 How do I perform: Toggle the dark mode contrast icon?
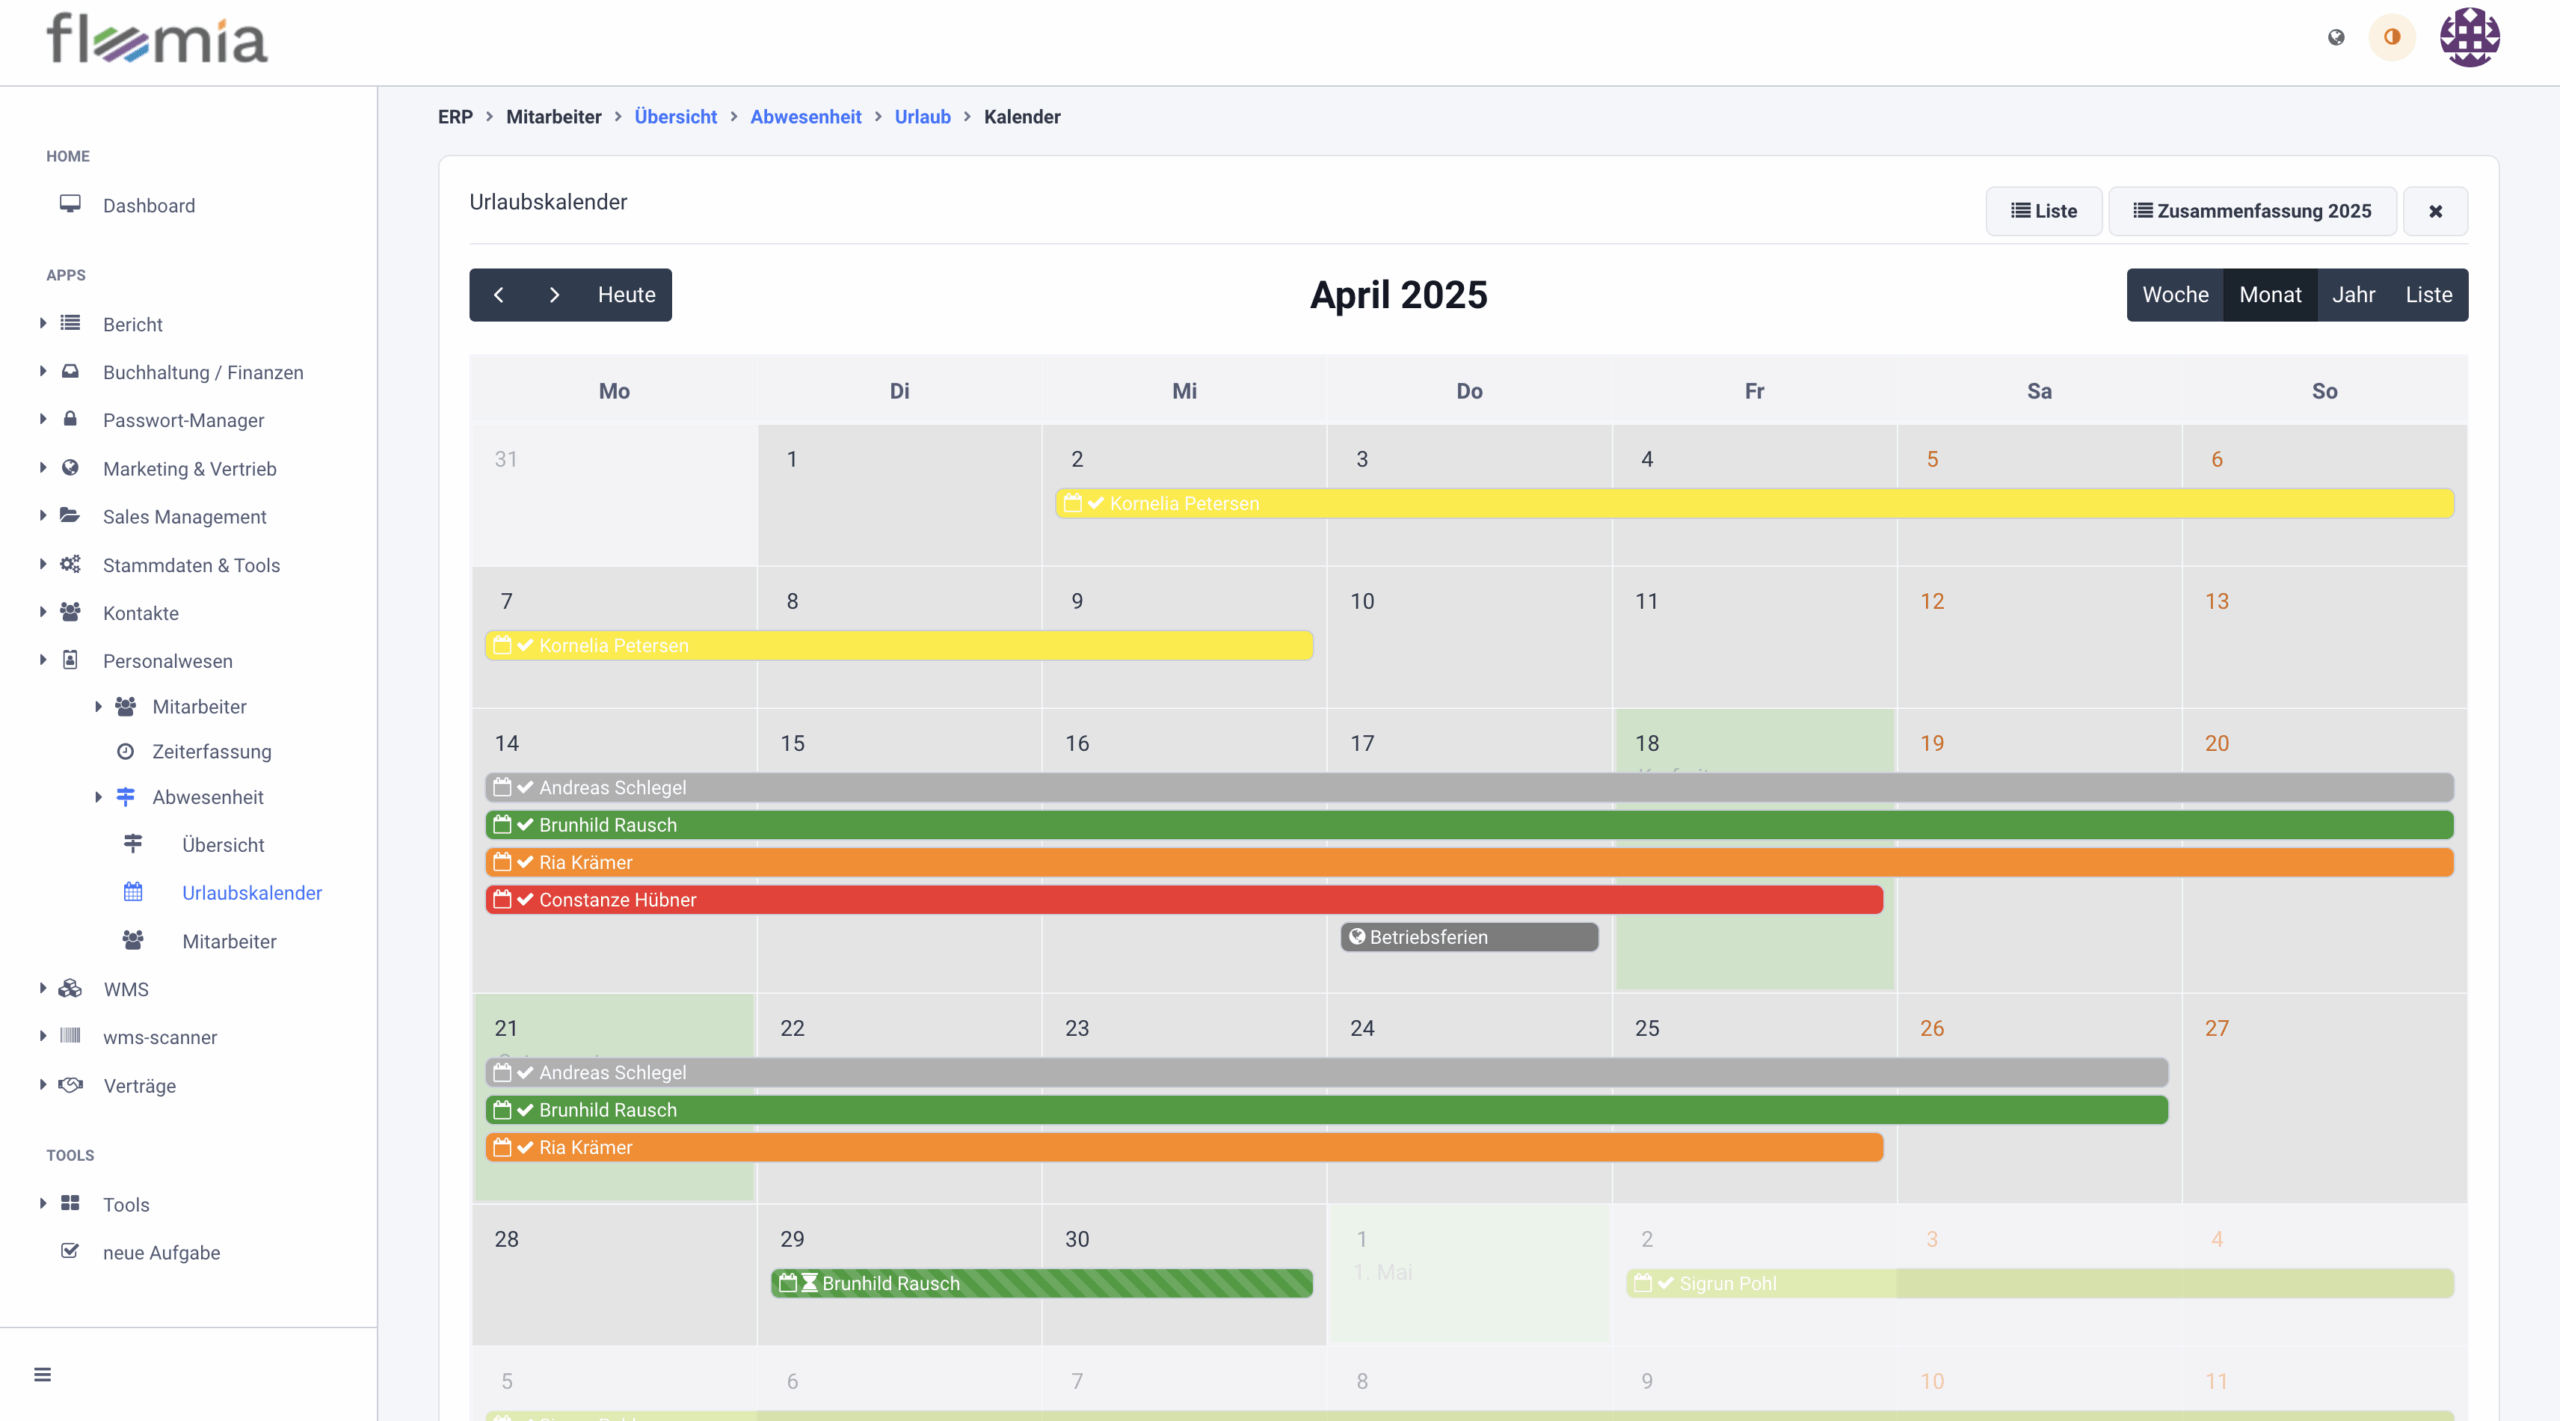pos(2392,38)
